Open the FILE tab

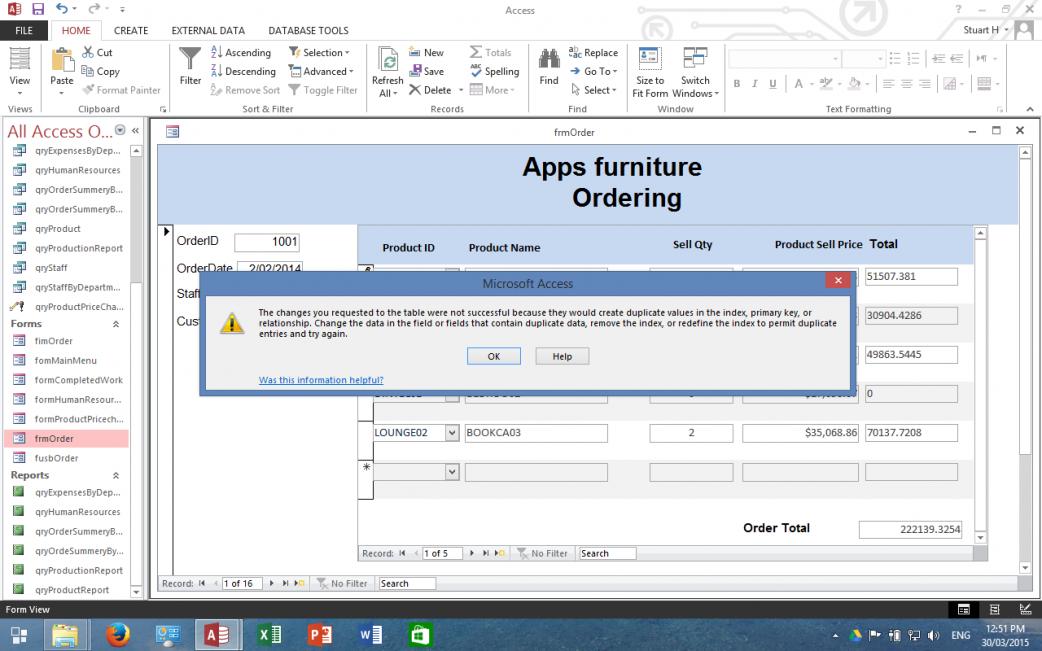pos(24,31)
